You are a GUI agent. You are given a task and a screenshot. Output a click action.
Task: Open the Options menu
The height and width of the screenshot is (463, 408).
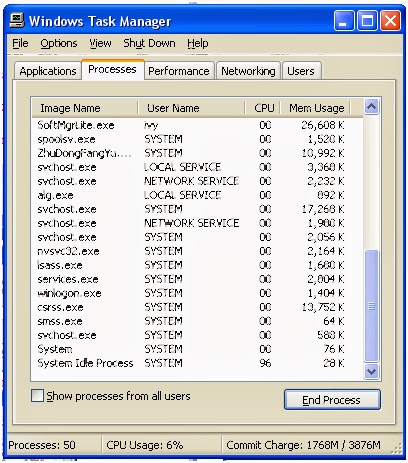[59, 43]
